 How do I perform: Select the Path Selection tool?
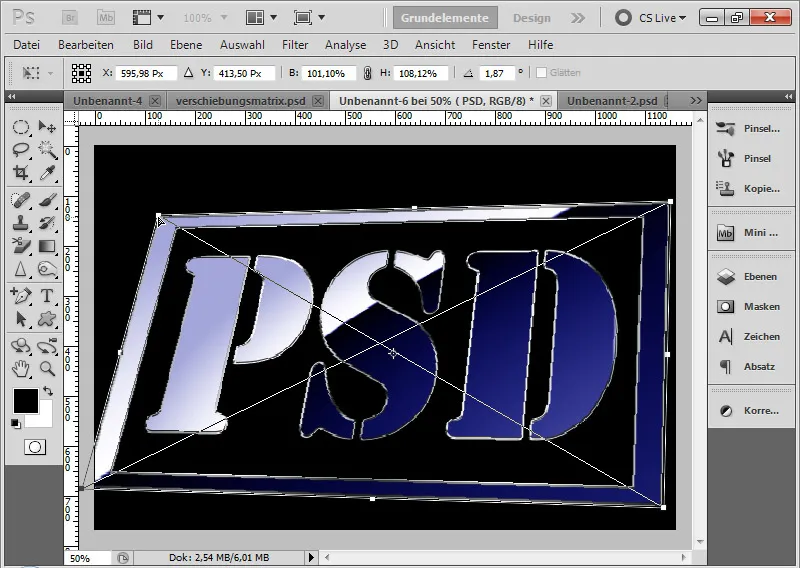pos(20,319)
